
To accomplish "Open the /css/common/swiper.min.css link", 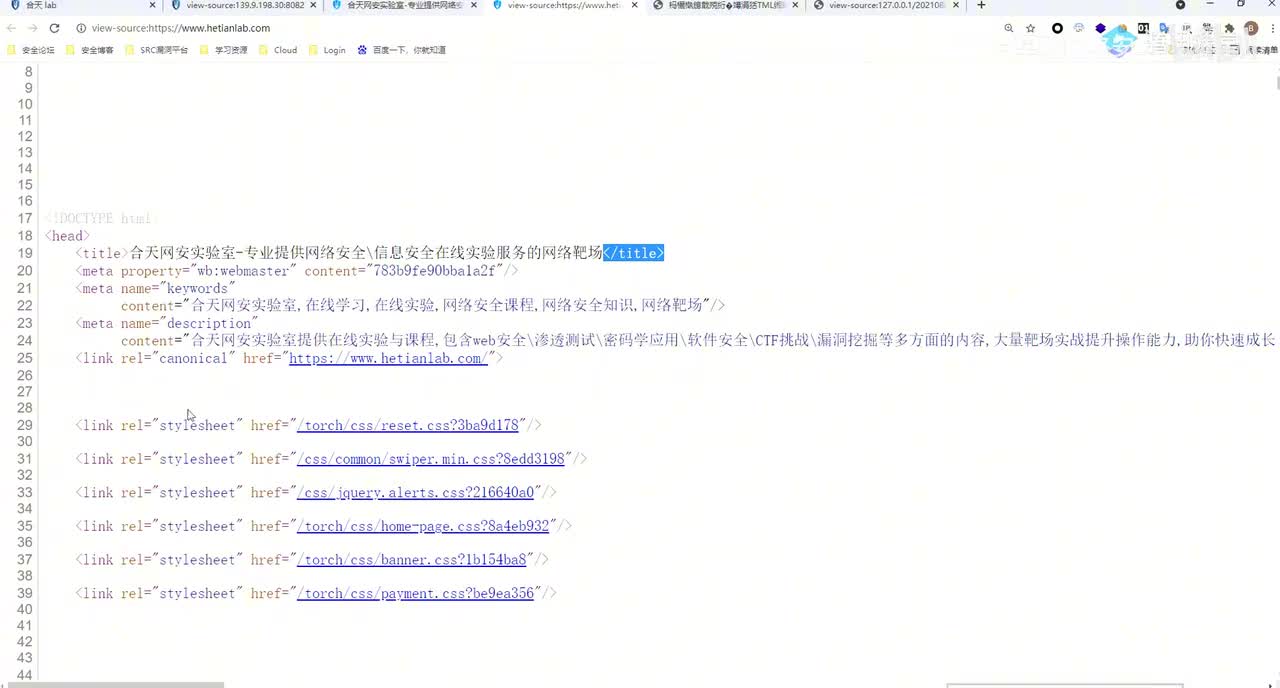I will coord(431,459).
